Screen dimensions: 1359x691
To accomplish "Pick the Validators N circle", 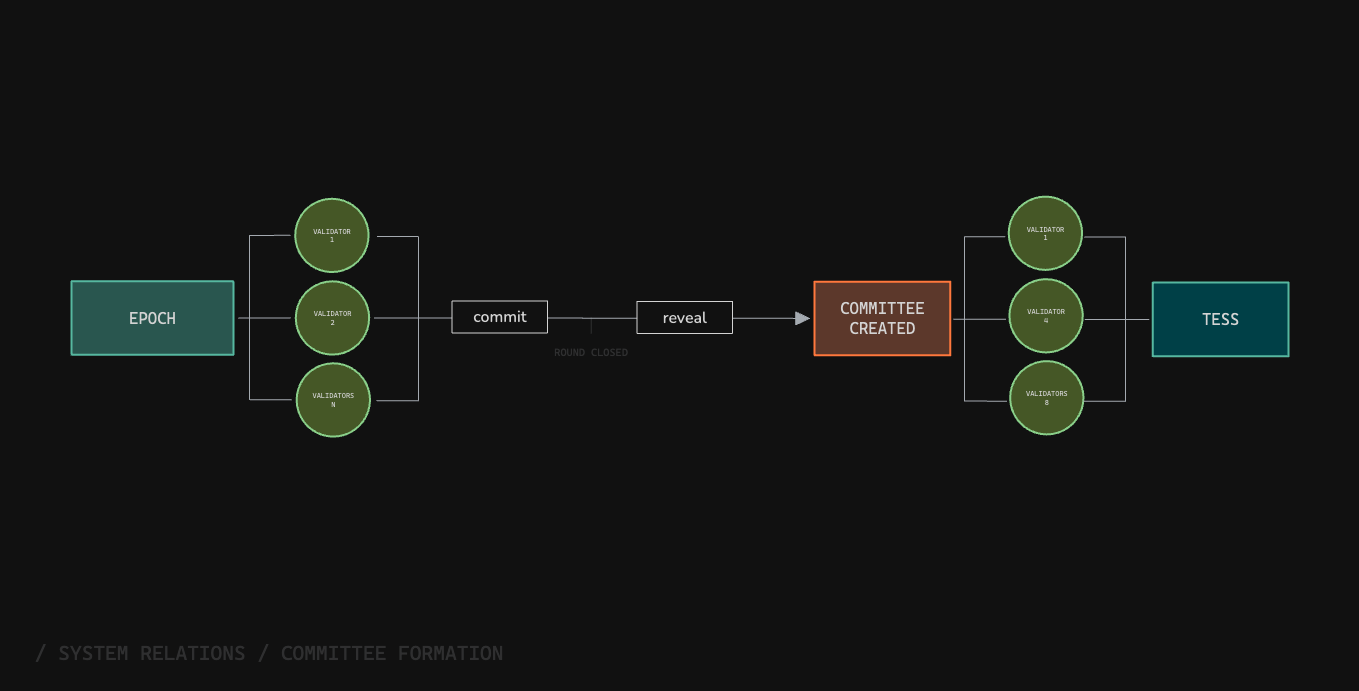I will point(333,400).
